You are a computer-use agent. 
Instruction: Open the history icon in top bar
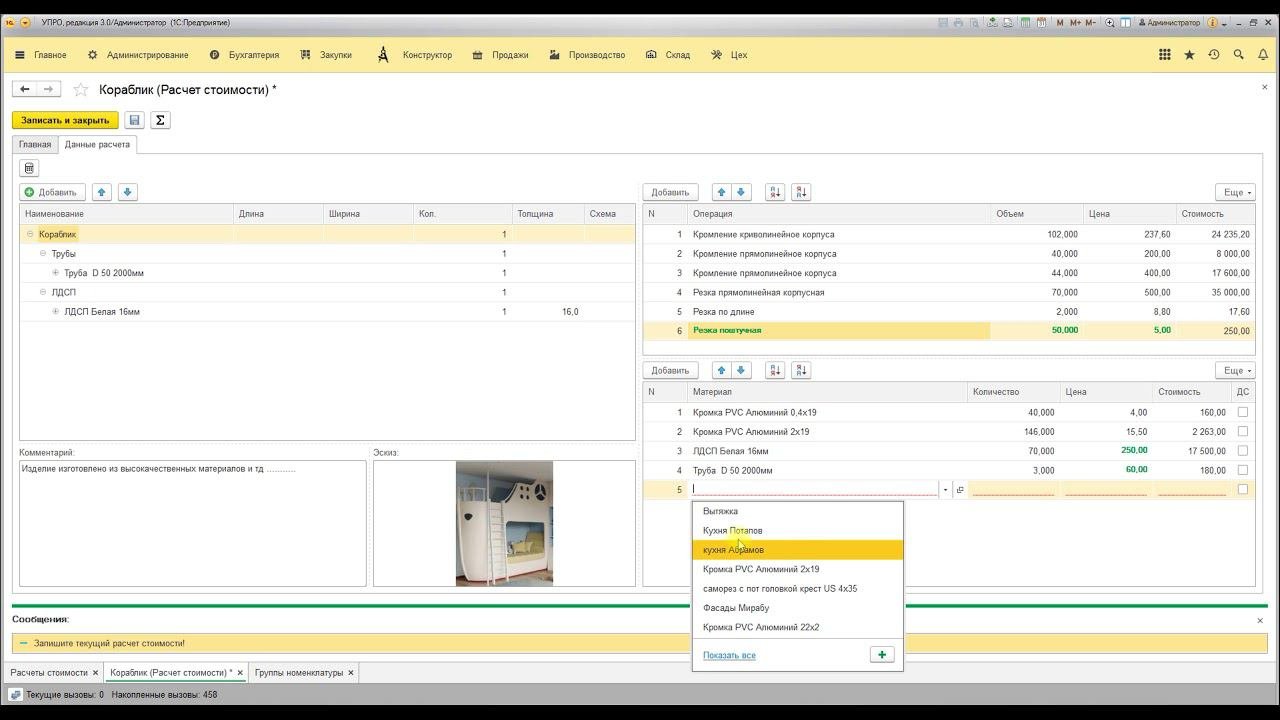click(1214, 55)
